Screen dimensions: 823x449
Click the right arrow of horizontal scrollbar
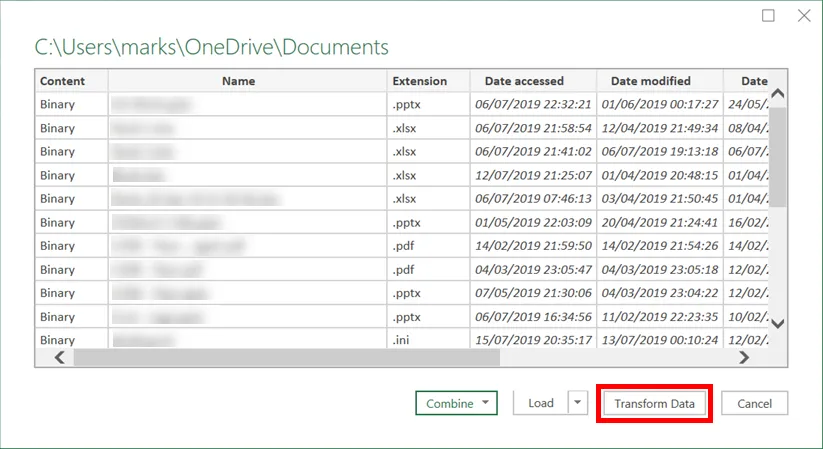[743, 357]
